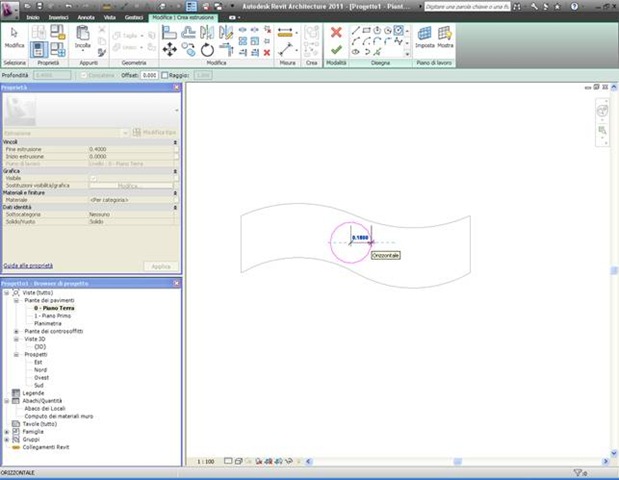Click the Modifica tipo icon in Properties
619x480 pixels.
pyautogui.click(x=138, y=133)
